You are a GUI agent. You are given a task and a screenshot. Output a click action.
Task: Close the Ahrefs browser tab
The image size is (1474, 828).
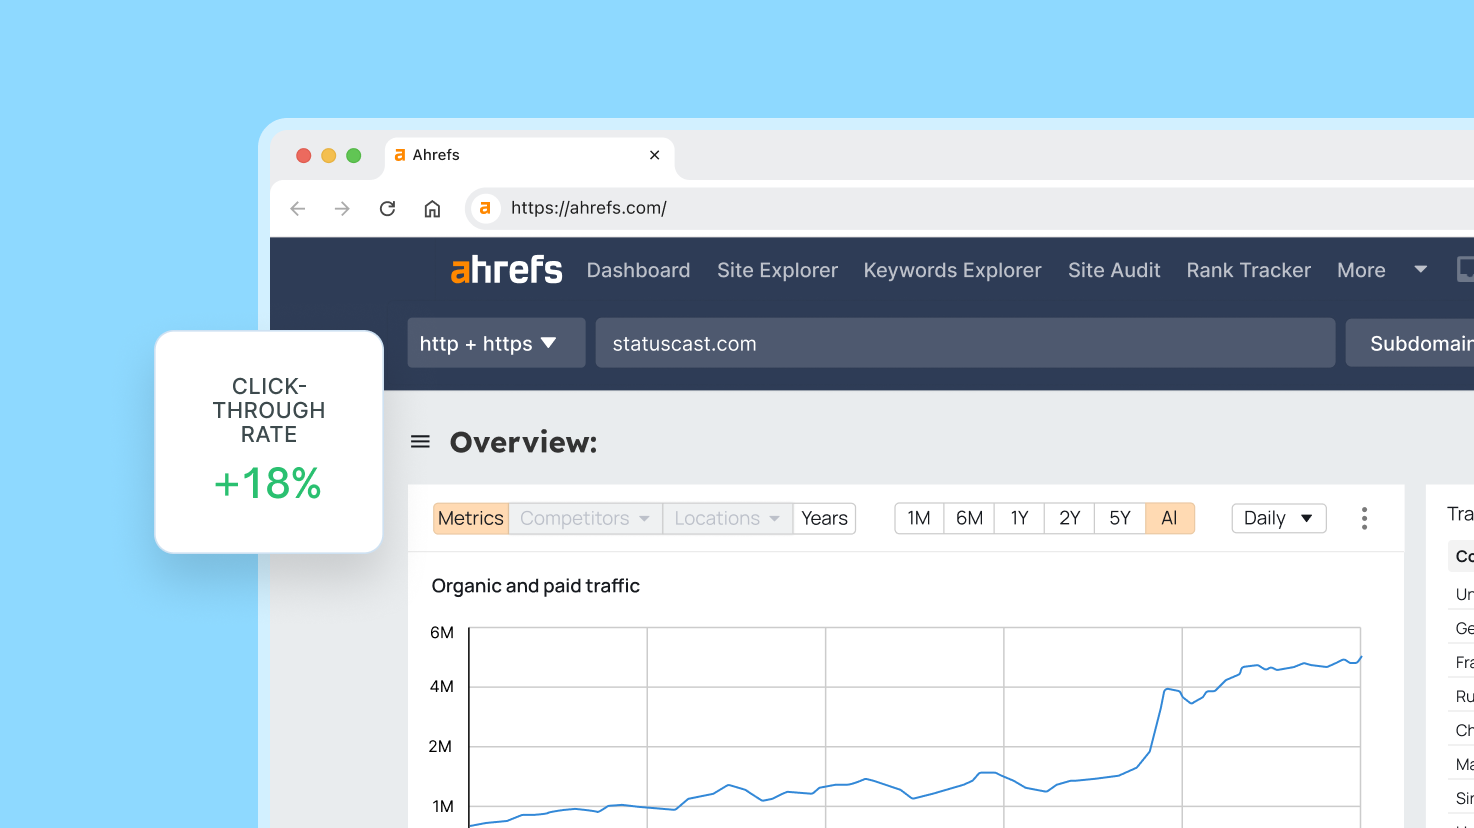point(655,155)
